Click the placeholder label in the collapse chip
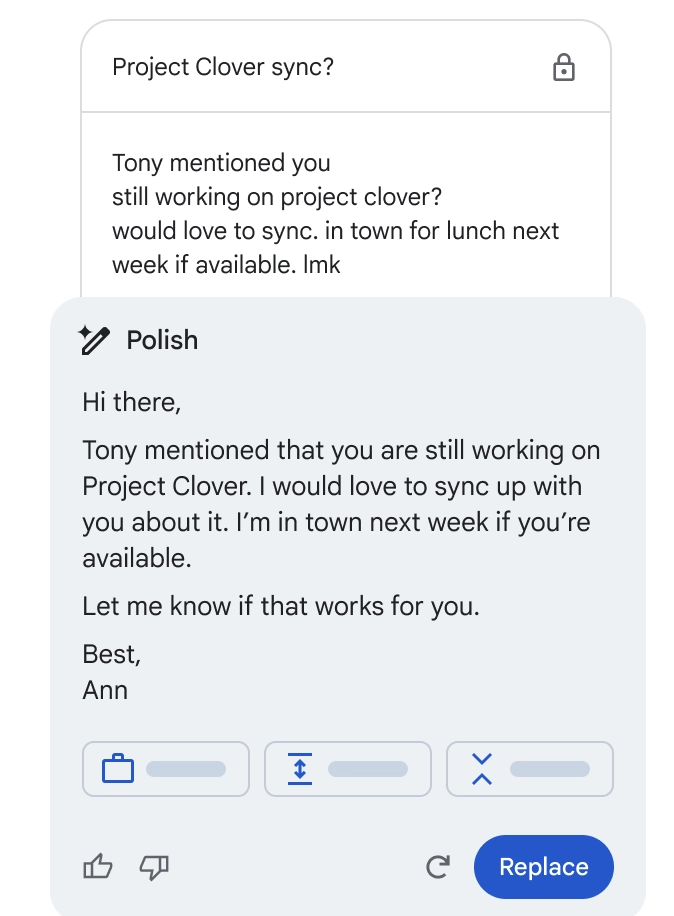Screen dimensions: 674x916 click(550, 769)
